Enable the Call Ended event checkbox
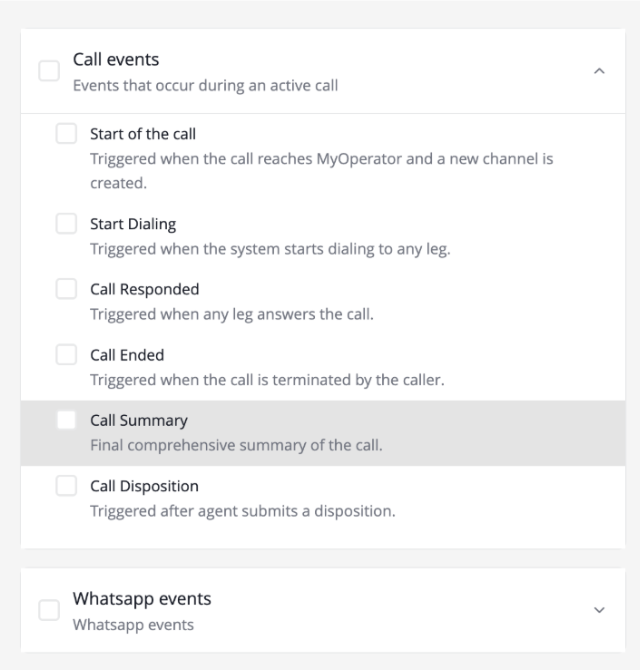 click(66, 355)
